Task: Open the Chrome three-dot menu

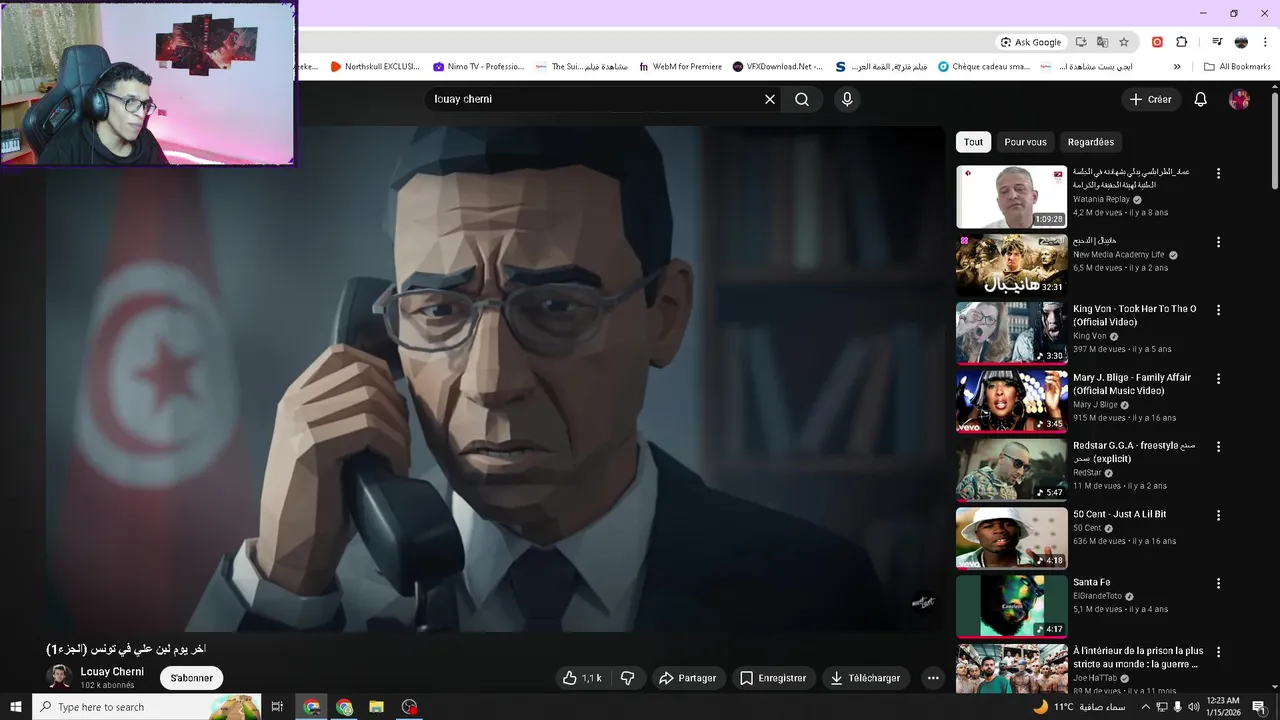Action: [1265, 42]
